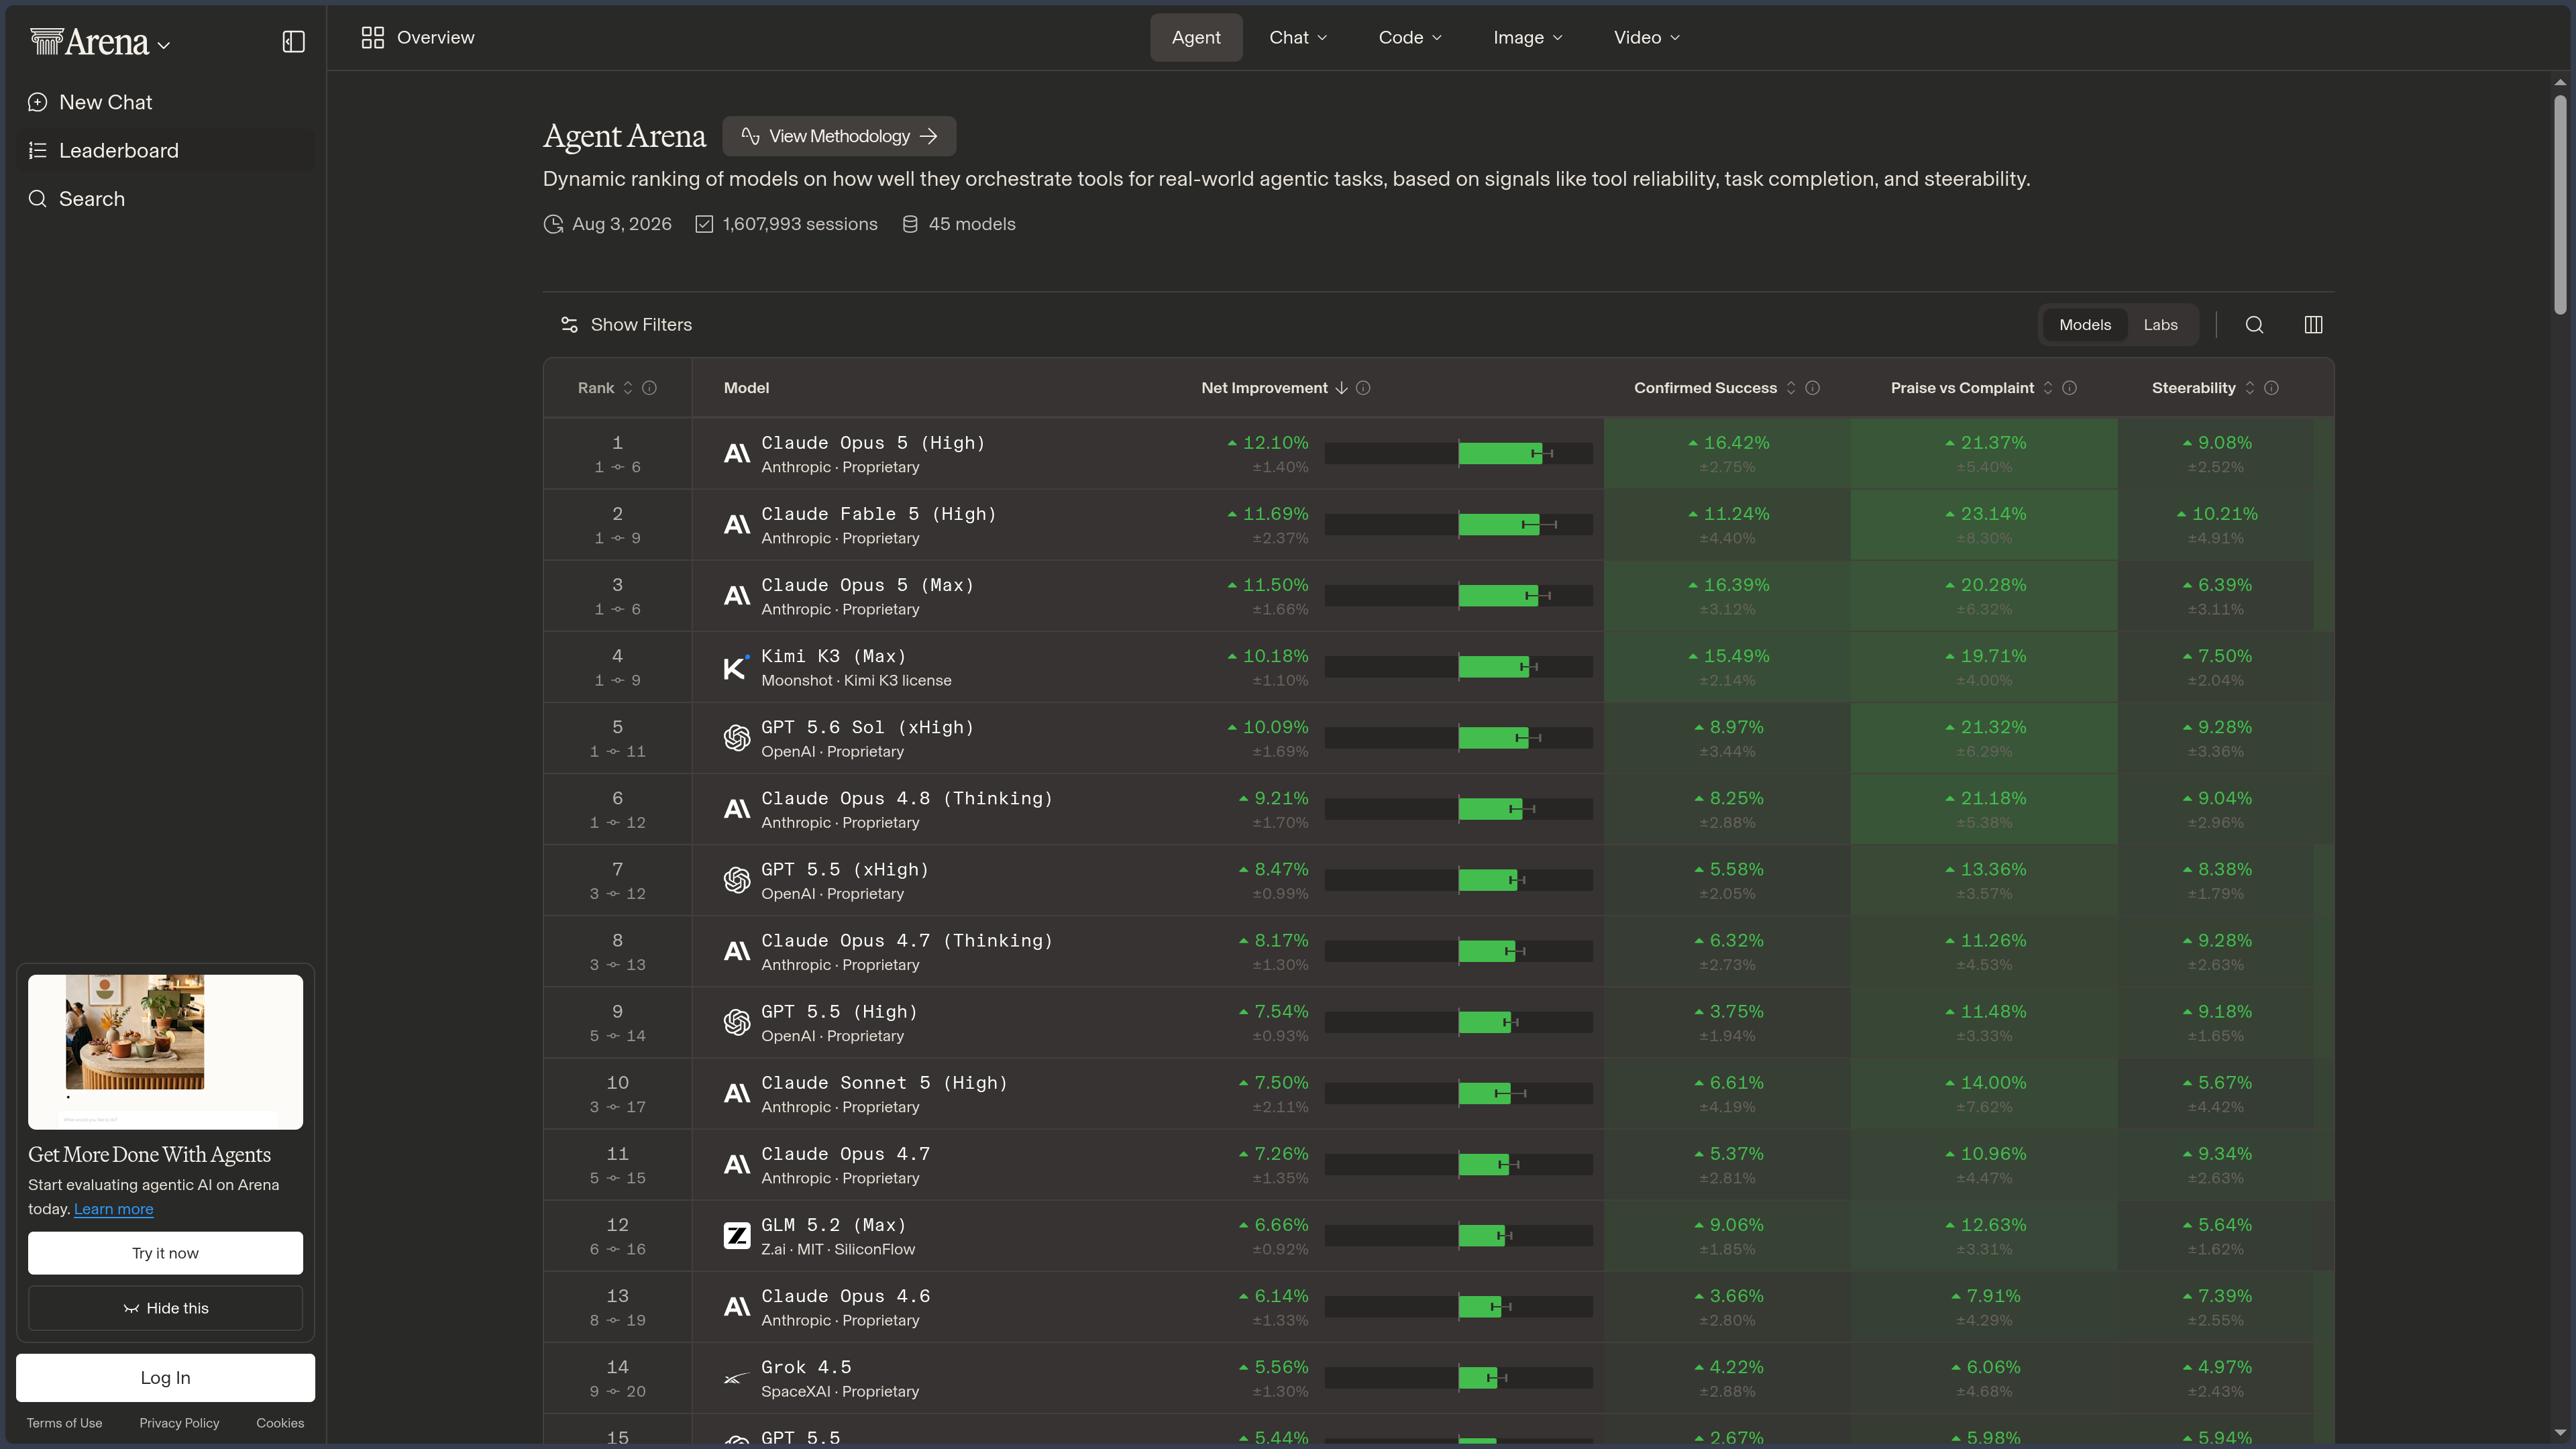Click Anthropic logo beside Claude Opus 5 (High)
The height and width of the screenshot is (1449, 2576).
coord(737,454)
